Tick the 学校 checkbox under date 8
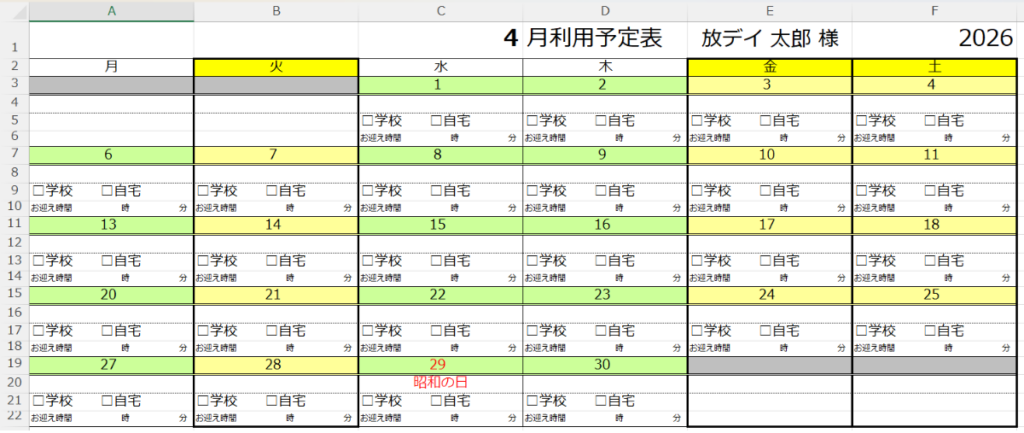The image size is (1024, 433). [367, 191]
